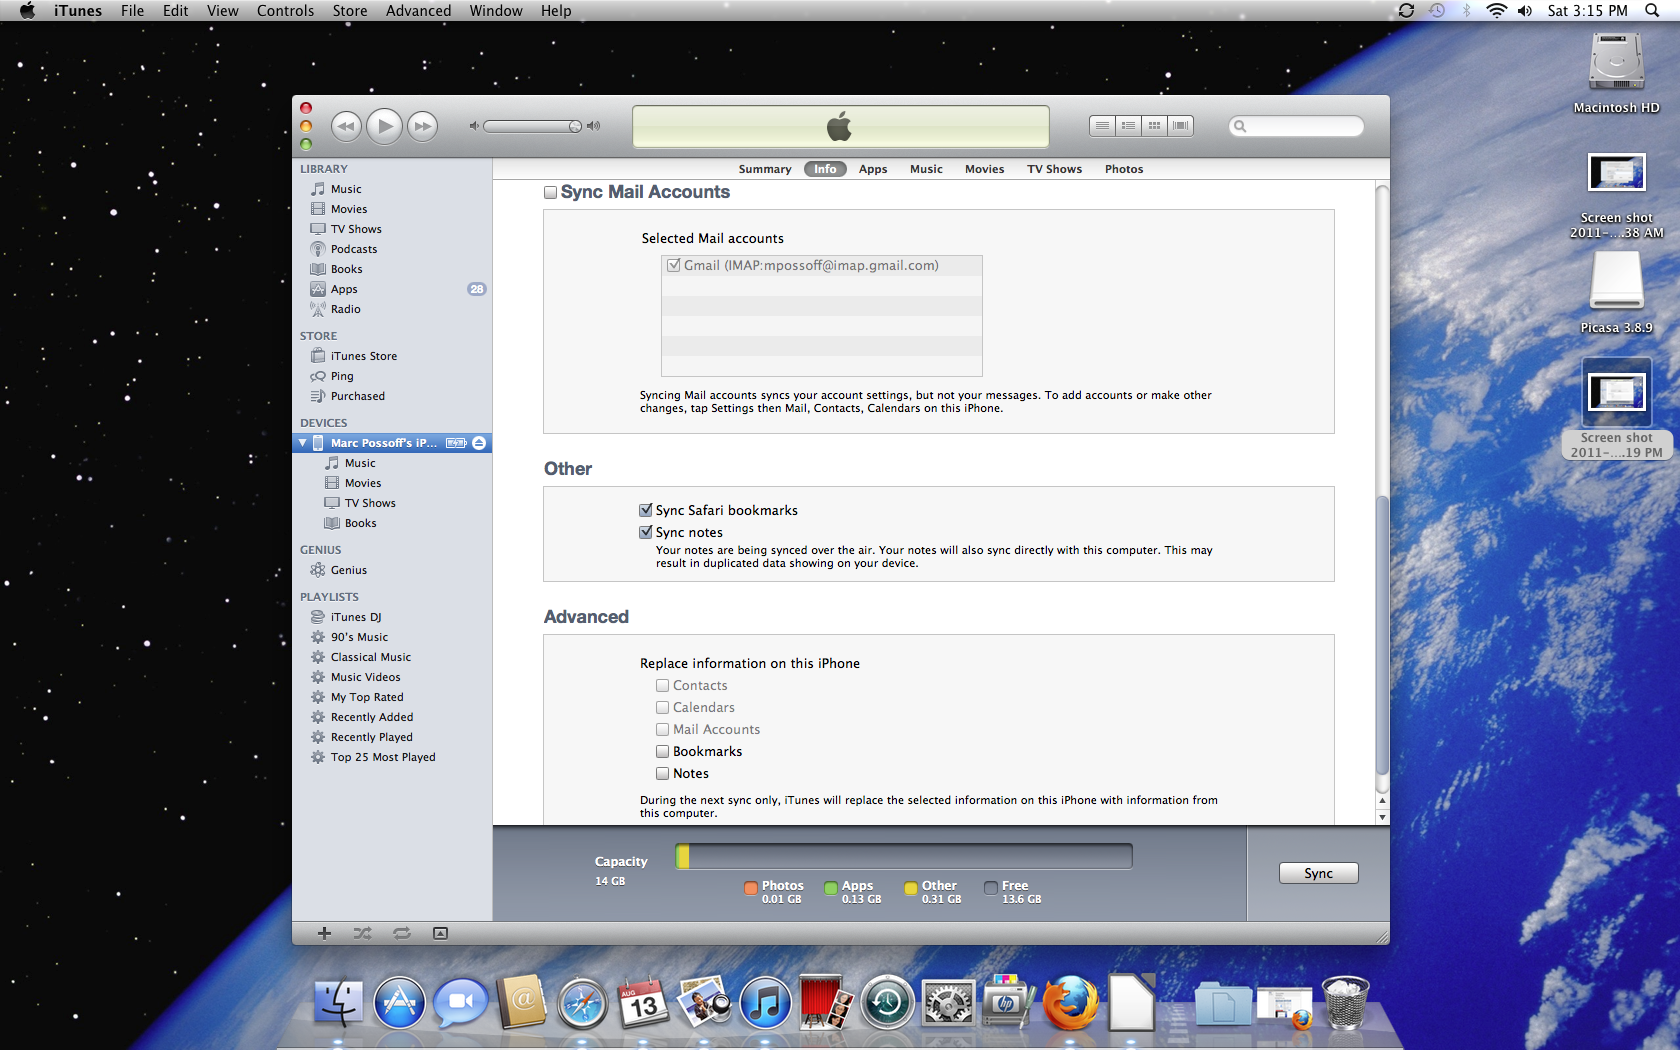The width and height of the screenshot is (1680, 1050).
Task: Open the TV Shows tab
Action: 1054,169
